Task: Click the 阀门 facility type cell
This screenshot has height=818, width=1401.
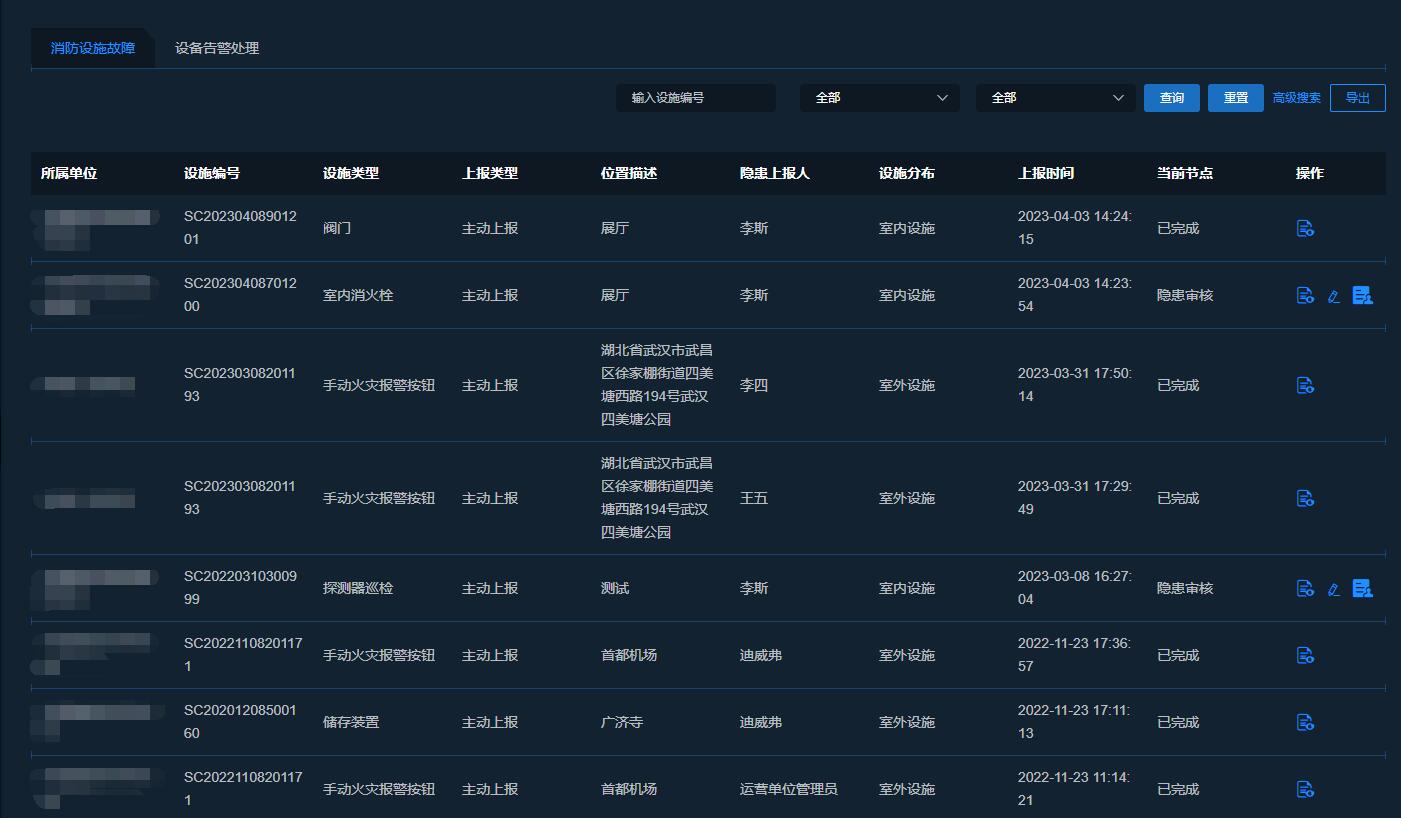Action: click(337, 228)
